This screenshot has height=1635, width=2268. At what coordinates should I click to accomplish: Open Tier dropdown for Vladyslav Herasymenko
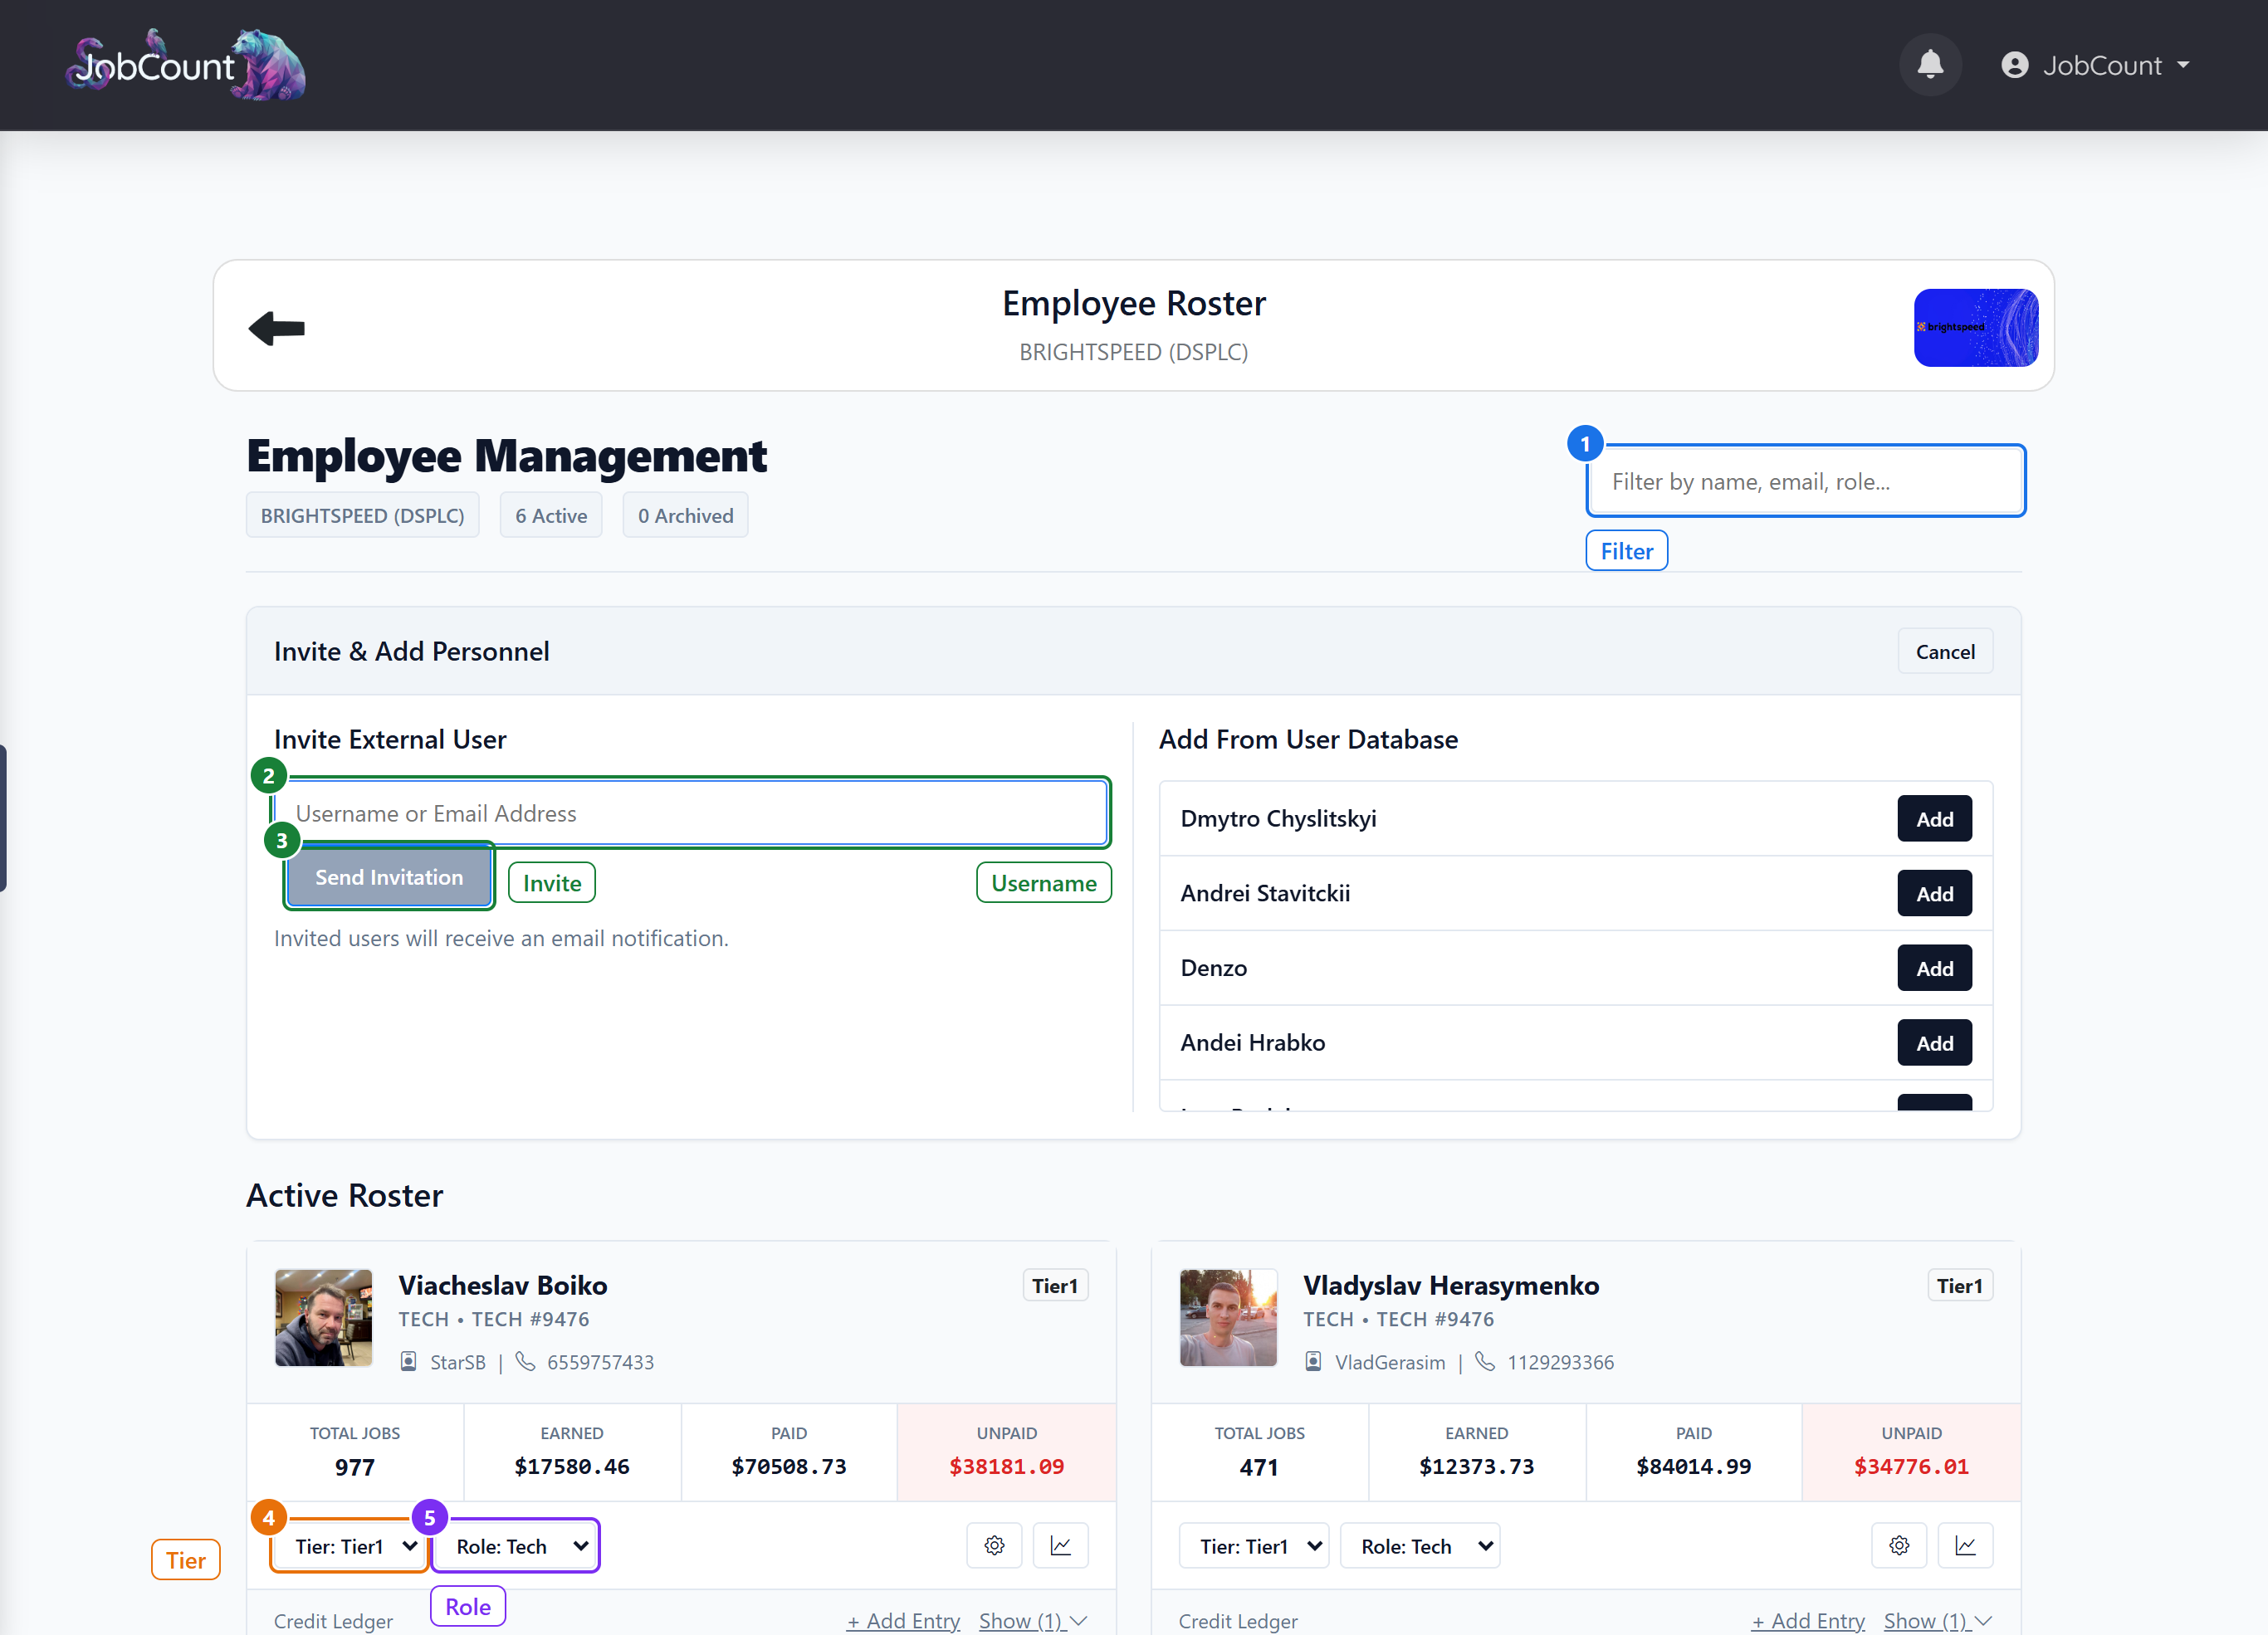1254,1546
